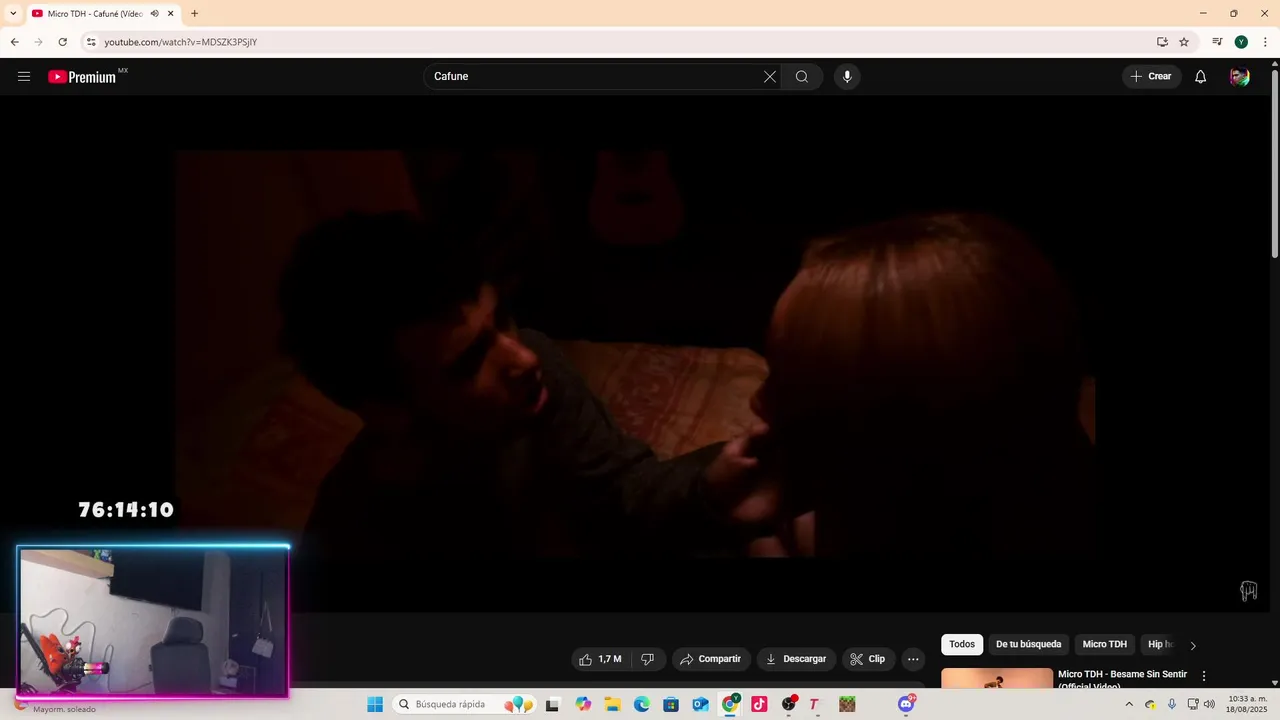Open Microsoft Store from taskbar
Image resolution: width=1280 pixels, height=720 pixels.
click(x=671, y=704)
